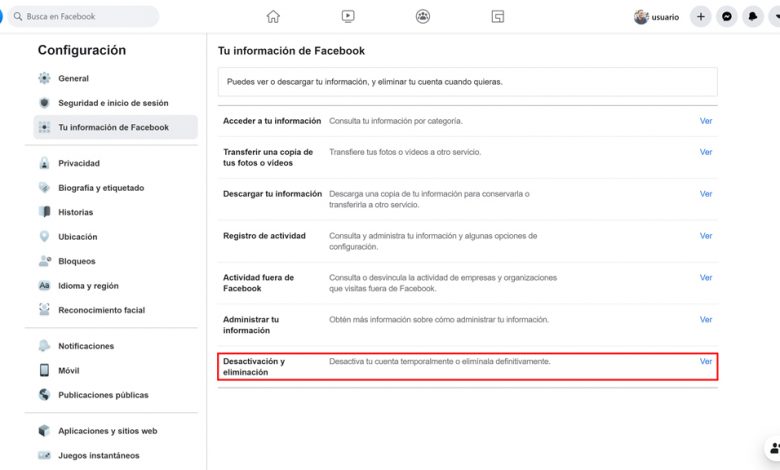Click the plus Create button
780x470 pixels.
(x=700, y=17)
